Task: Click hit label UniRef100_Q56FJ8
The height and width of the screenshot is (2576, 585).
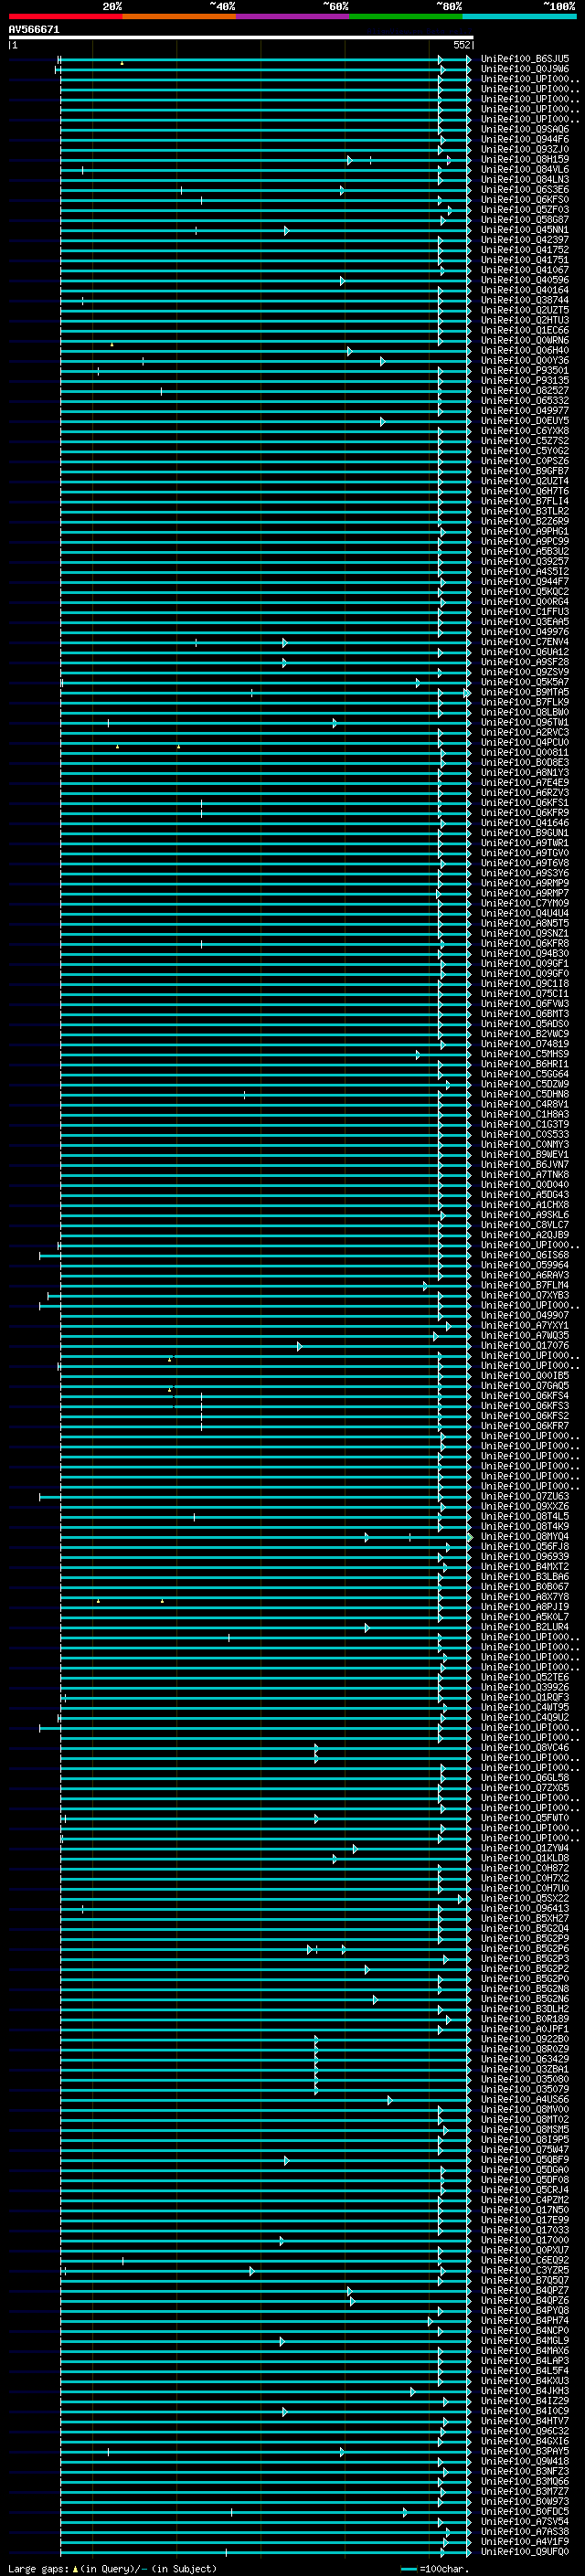Action: click(x=525, y=1547)
